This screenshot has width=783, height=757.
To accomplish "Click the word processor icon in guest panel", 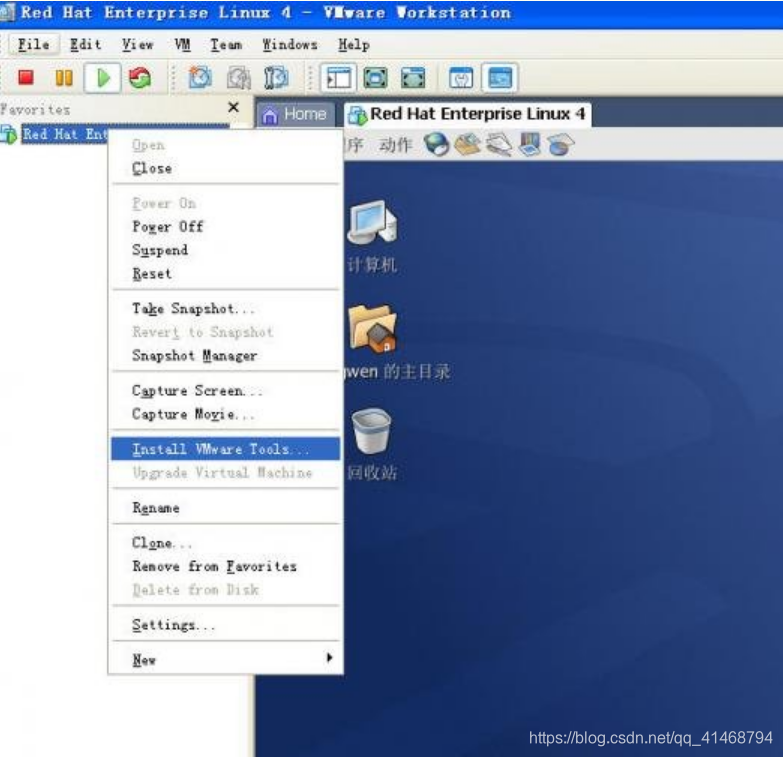I will 499,145.
